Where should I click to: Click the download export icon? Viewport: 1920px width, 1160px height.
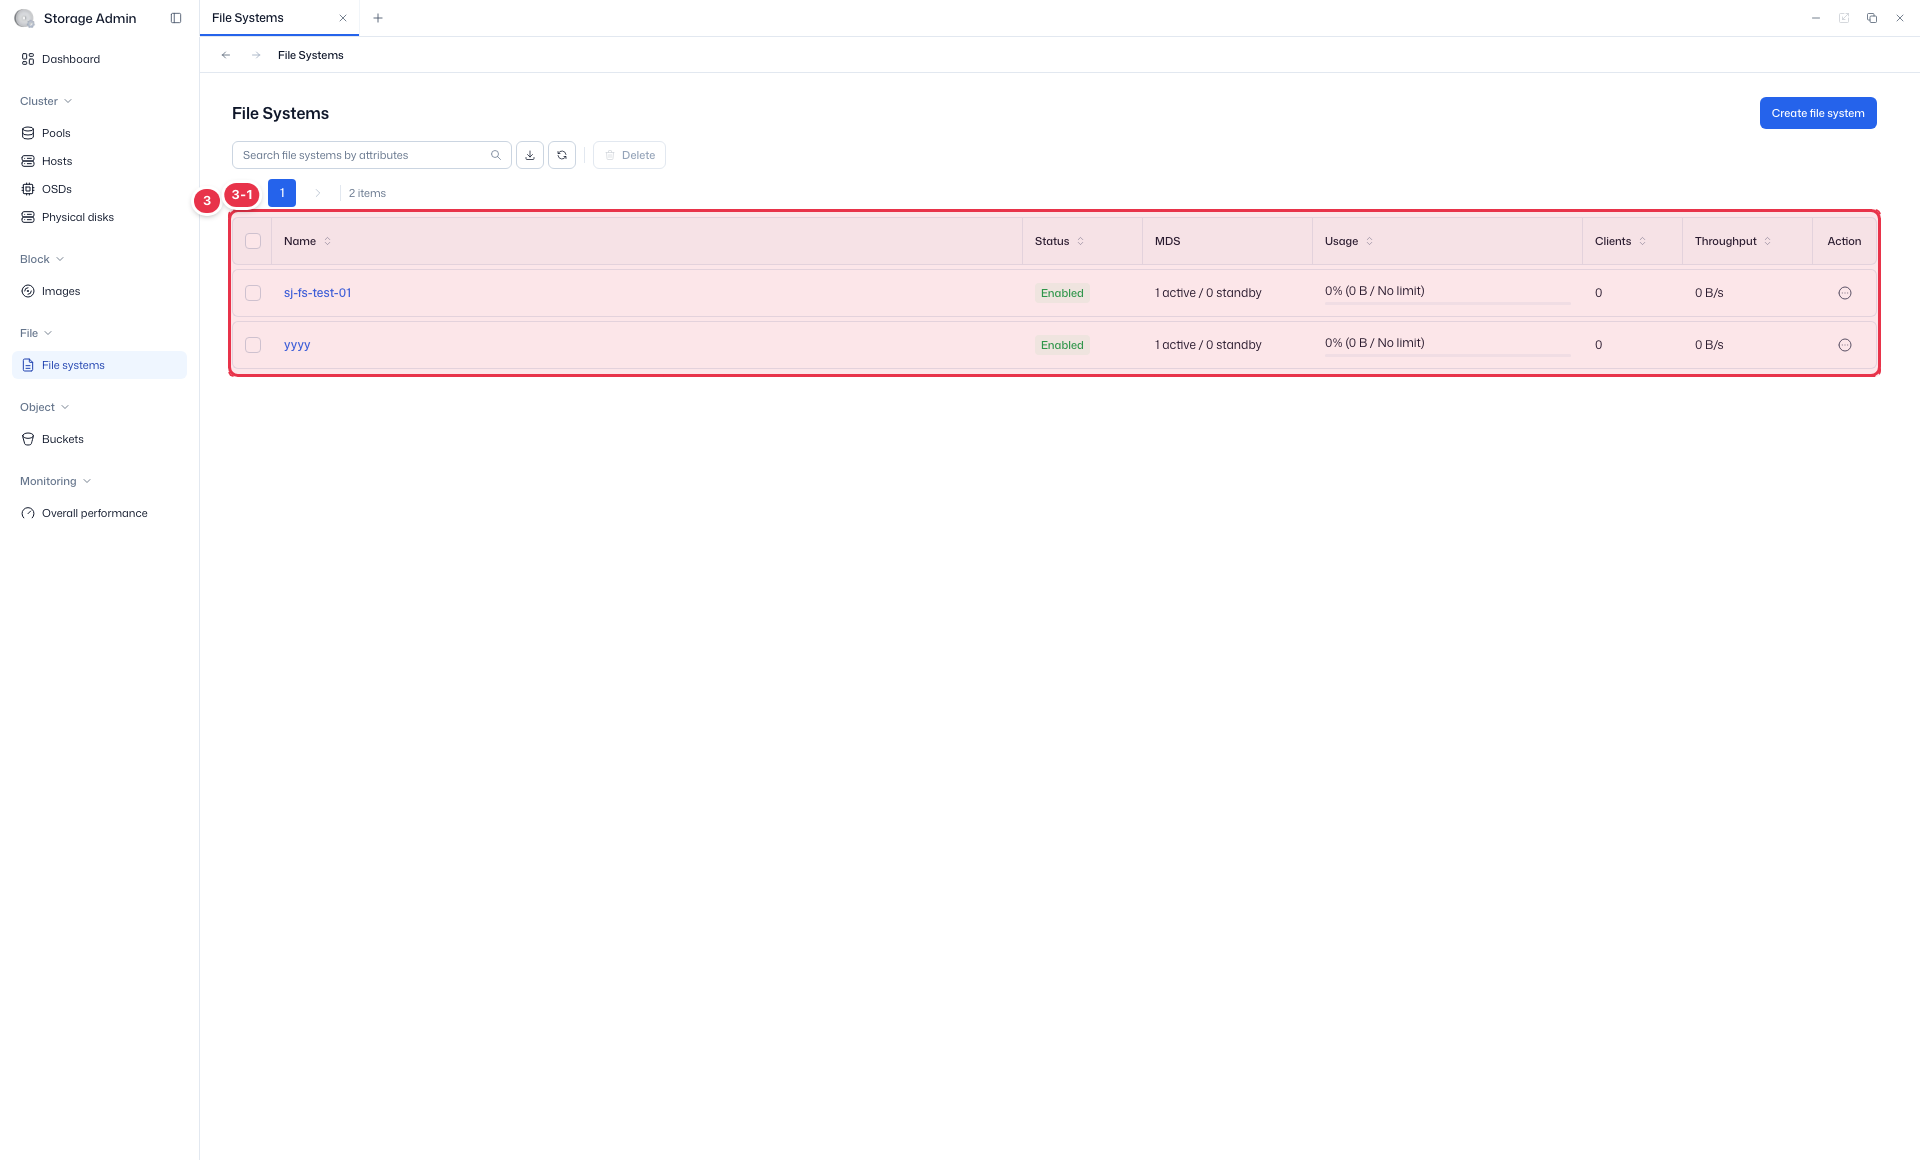(530, 155)
